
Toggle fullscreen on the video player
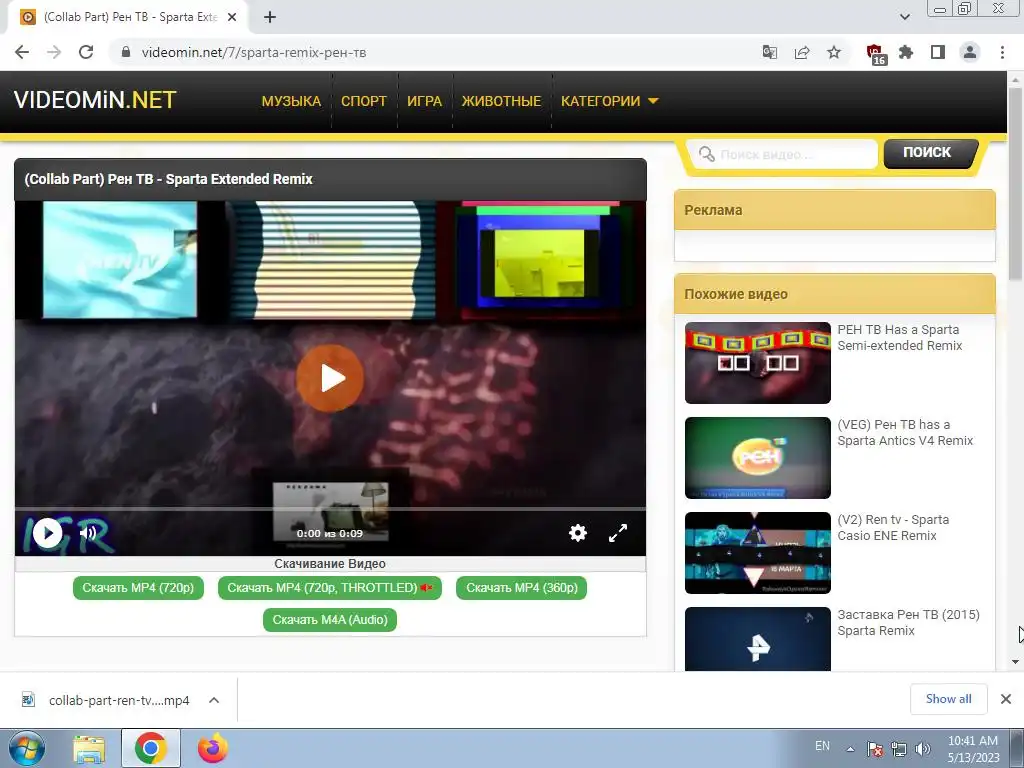[x=618, y=533]
